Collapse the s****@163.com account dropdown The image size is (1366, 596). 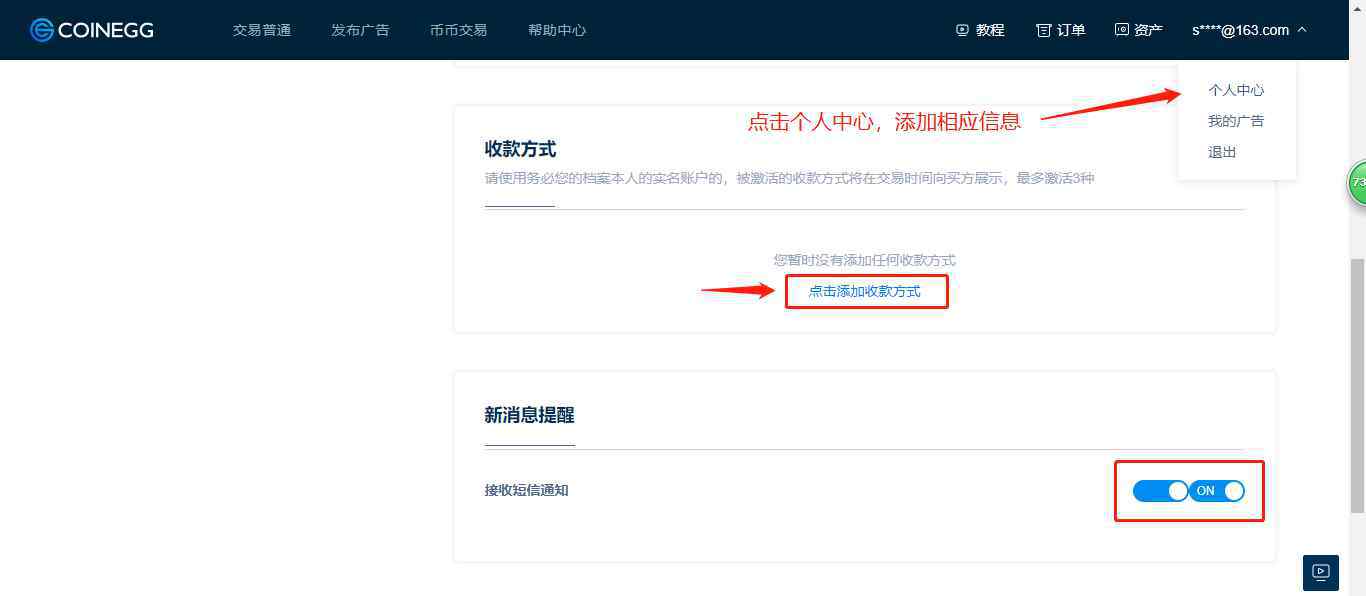click(x=1250, y=30)
